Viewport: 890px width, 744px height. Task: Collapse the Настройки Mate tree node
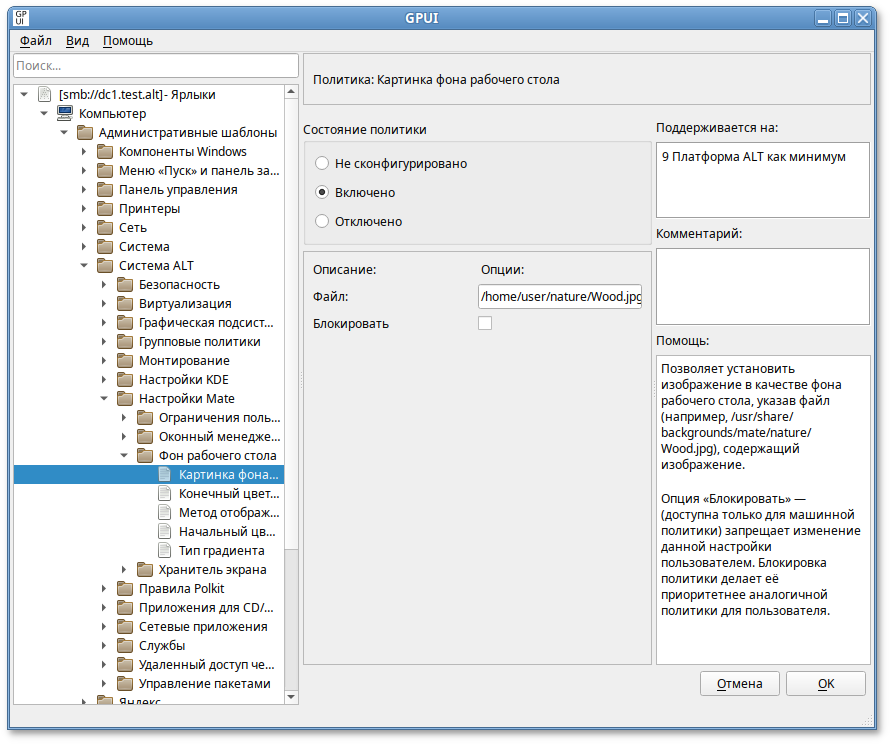click(104, 399)
